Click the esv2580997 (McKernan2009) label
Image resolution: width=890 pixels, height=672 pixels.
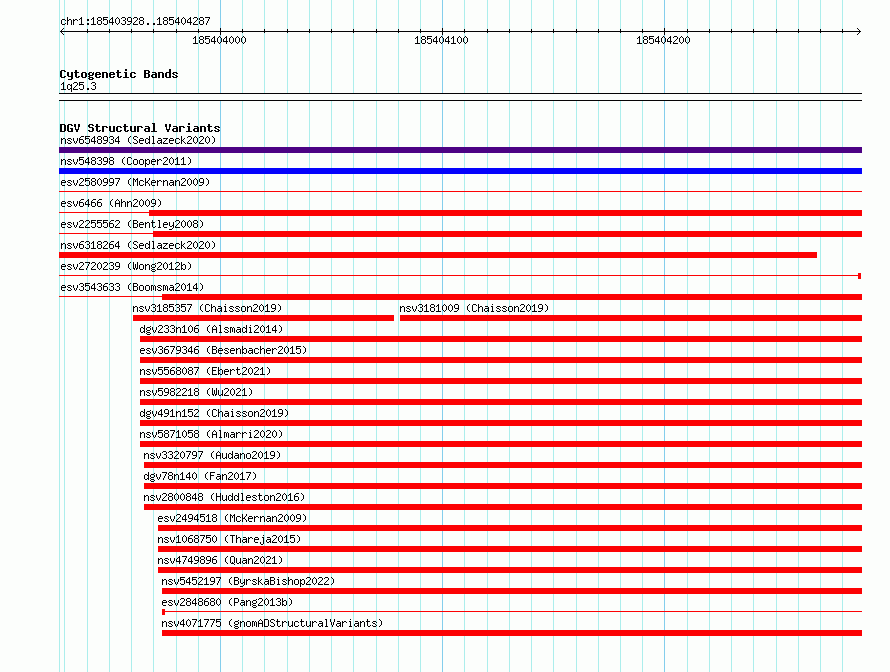point(135,182)
